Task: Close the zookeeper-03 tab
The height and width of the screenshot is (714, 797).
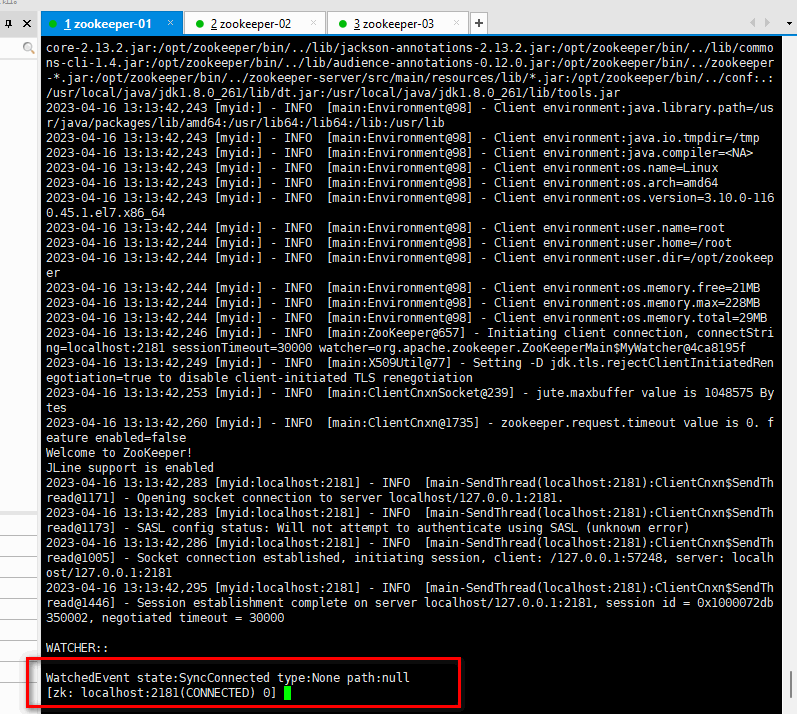Action: [456, 23]
